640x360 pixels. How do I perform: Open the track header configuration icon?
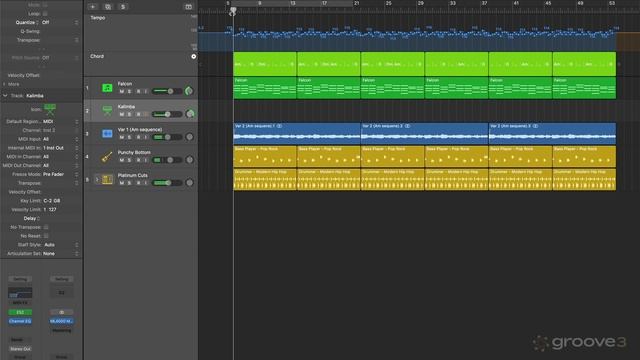188,7
